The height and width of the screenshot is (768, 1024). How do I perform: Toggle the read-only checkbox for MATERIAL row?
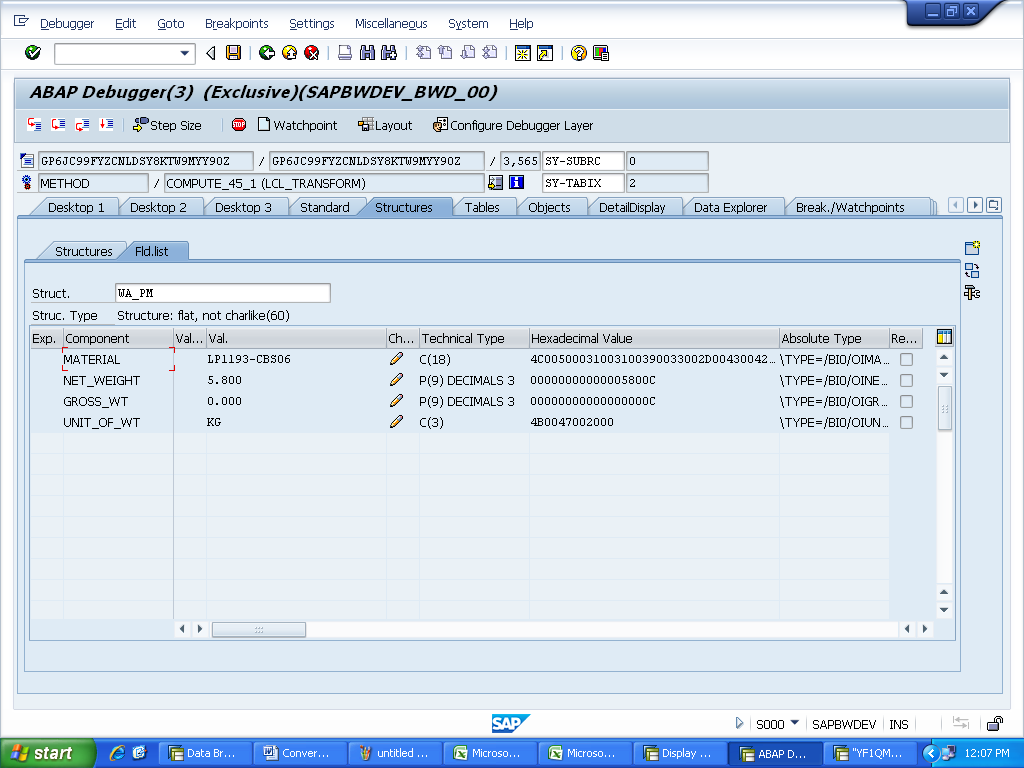[x=906, y=359]
